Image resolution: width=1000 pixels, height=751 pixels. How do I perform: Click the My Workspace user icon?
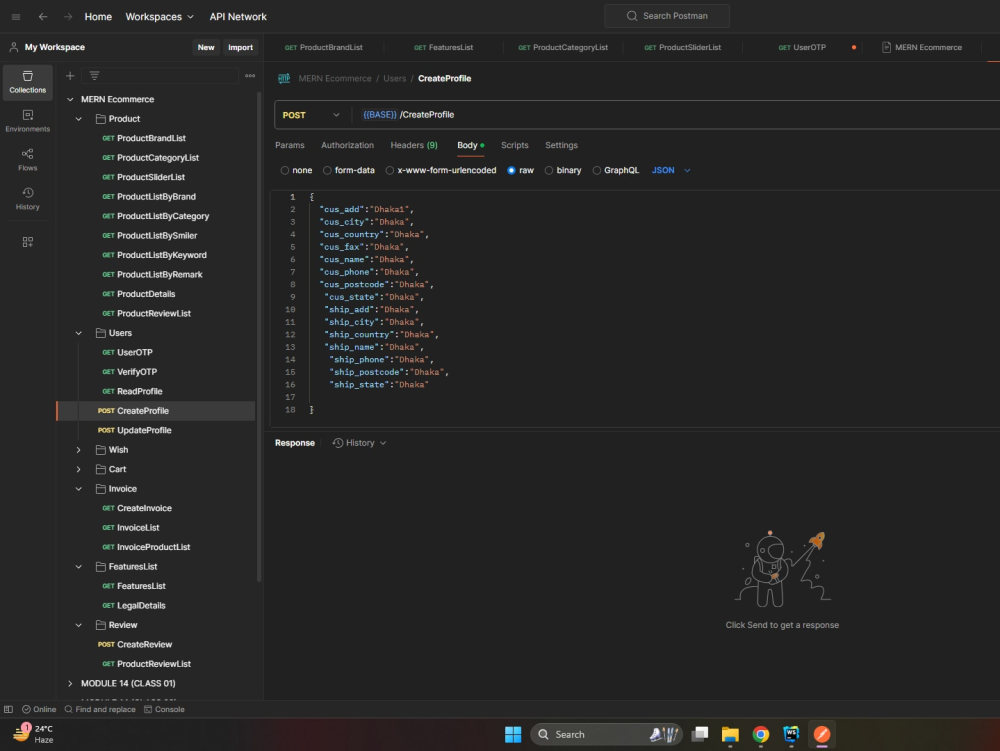[13, 47]
